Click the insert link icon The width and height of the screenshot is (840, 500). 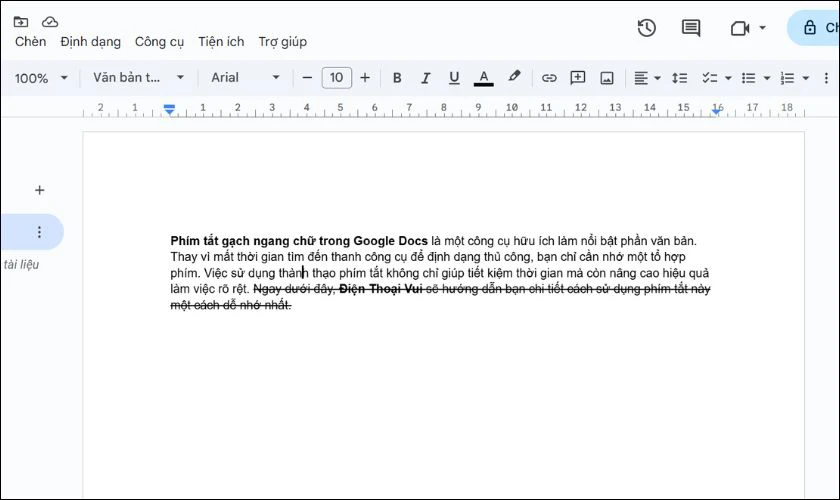coord(549,78)
